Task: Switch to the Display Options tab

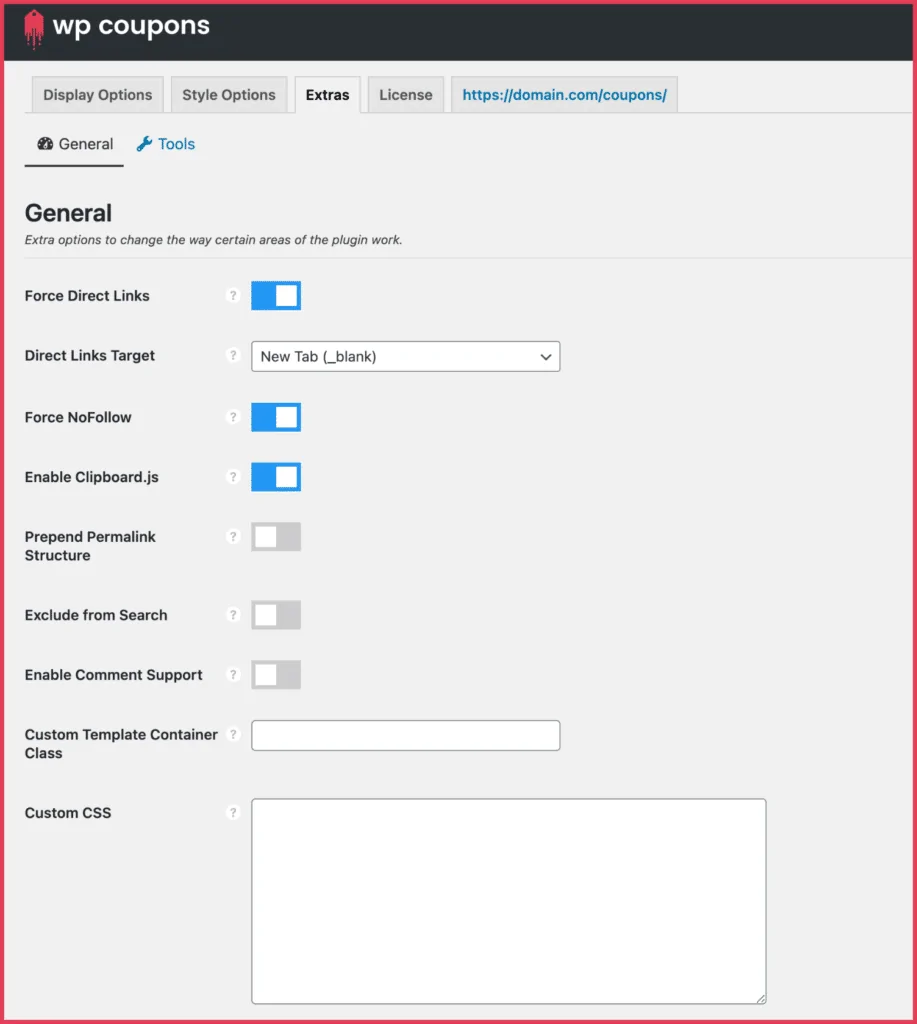Action: tap(98, 95)
